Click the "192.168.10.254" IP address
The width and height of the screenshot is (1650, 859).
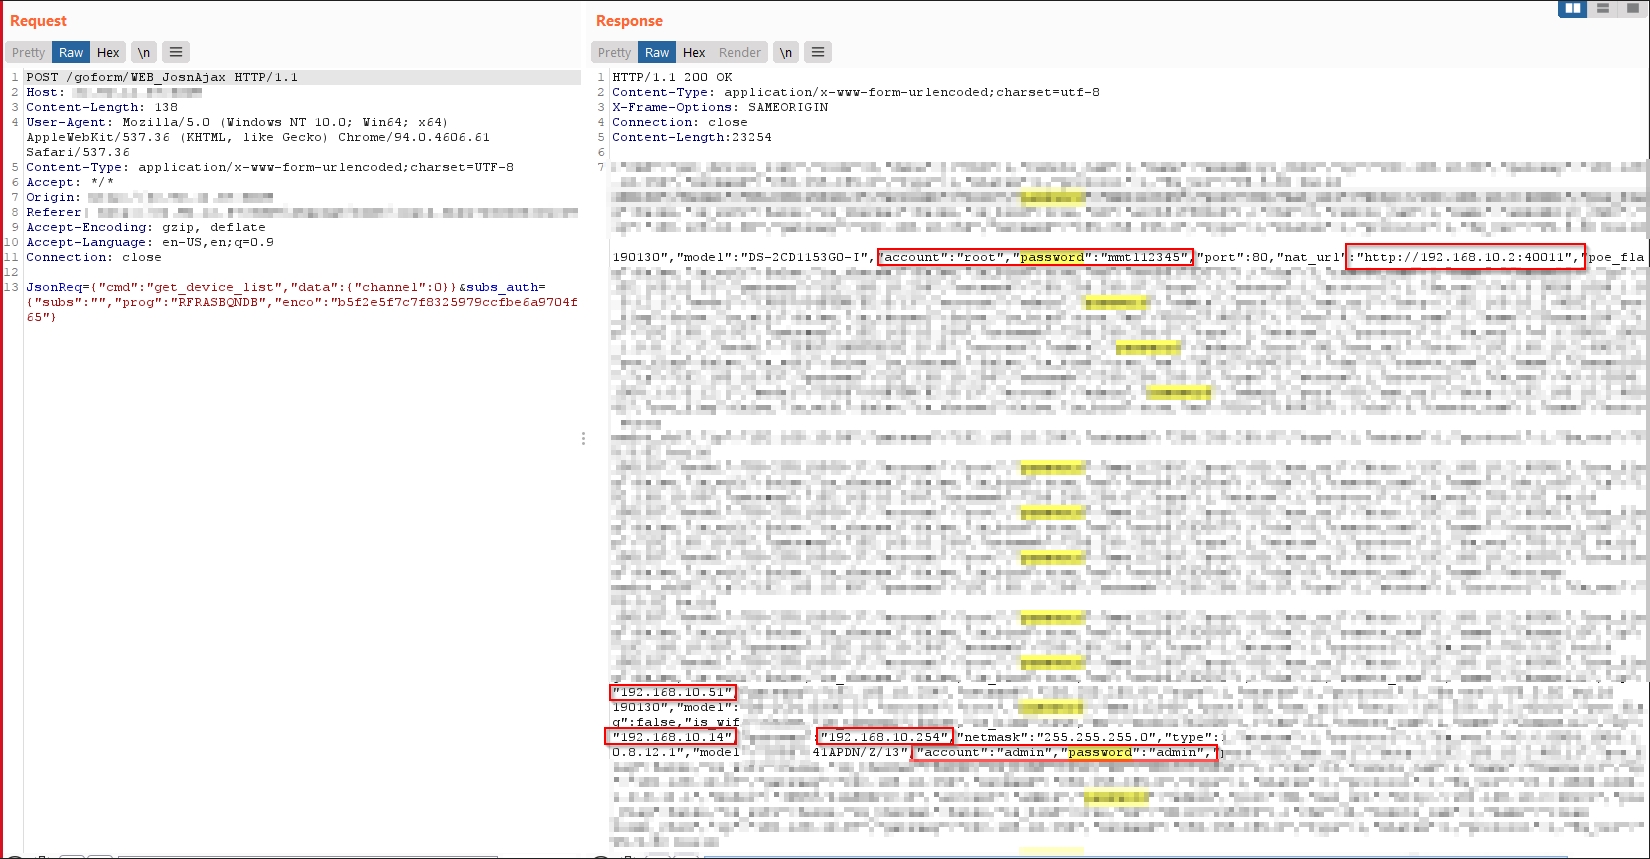884,737
